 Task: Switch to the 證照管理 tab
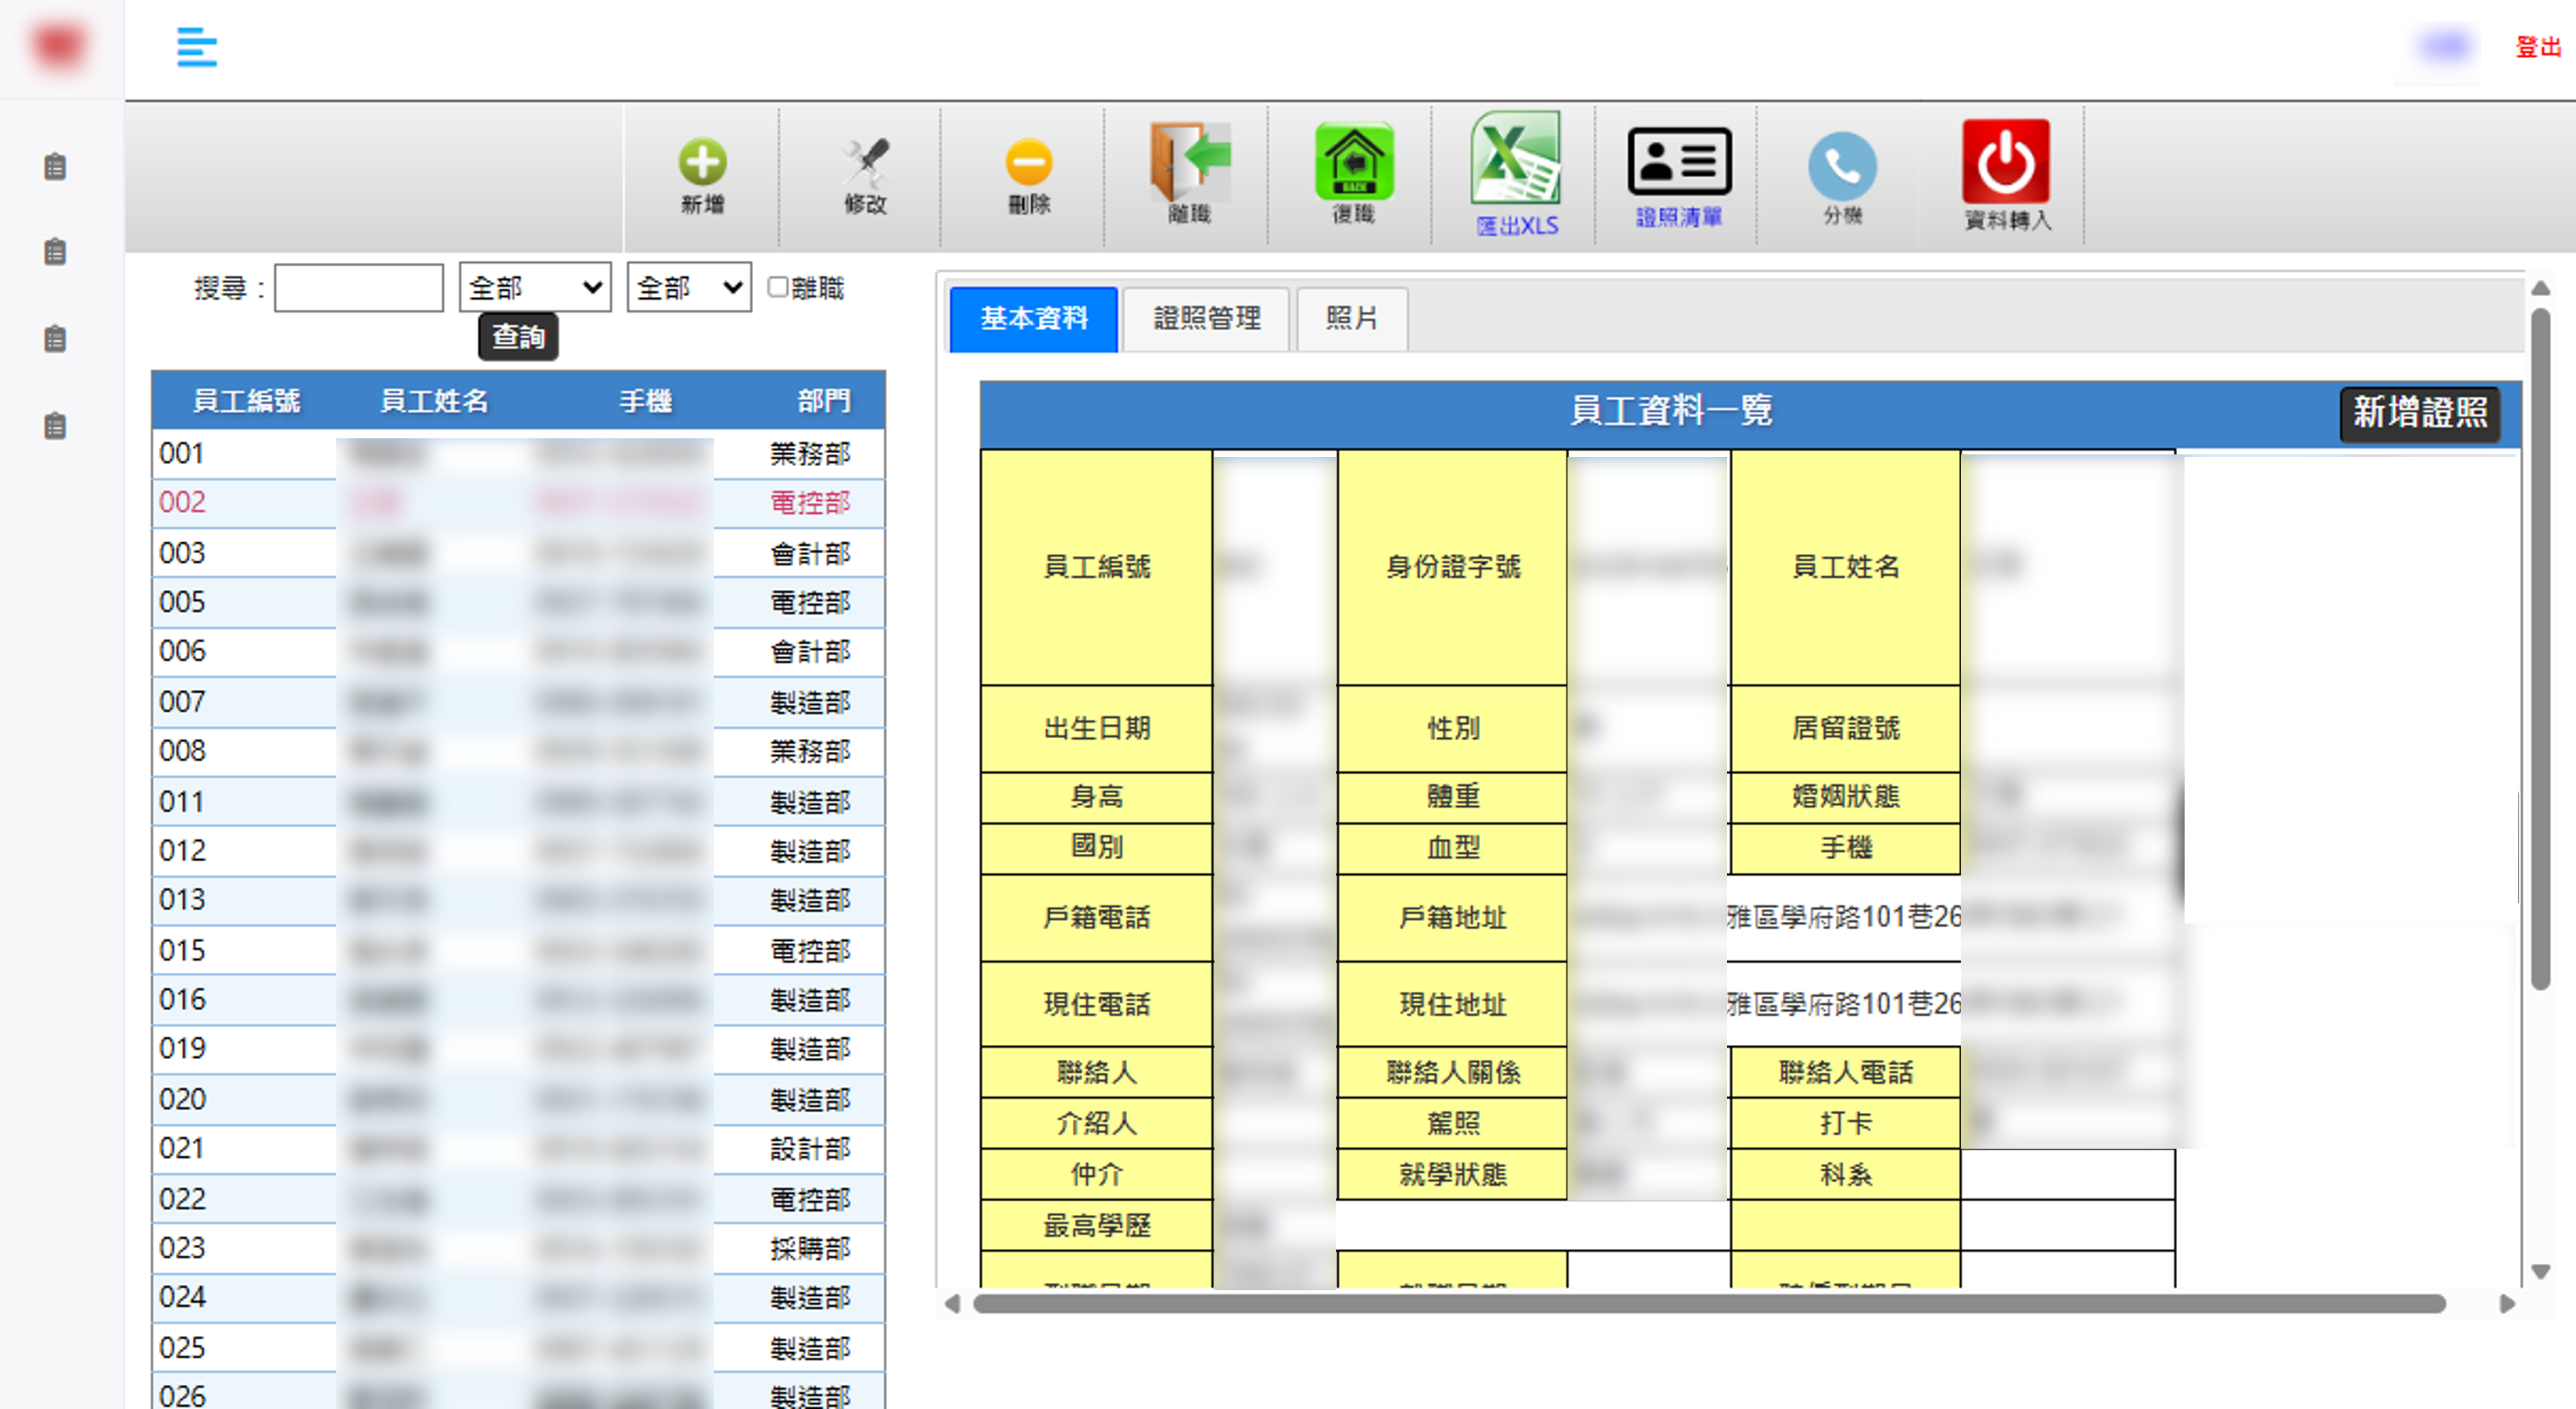point(1206,319)
